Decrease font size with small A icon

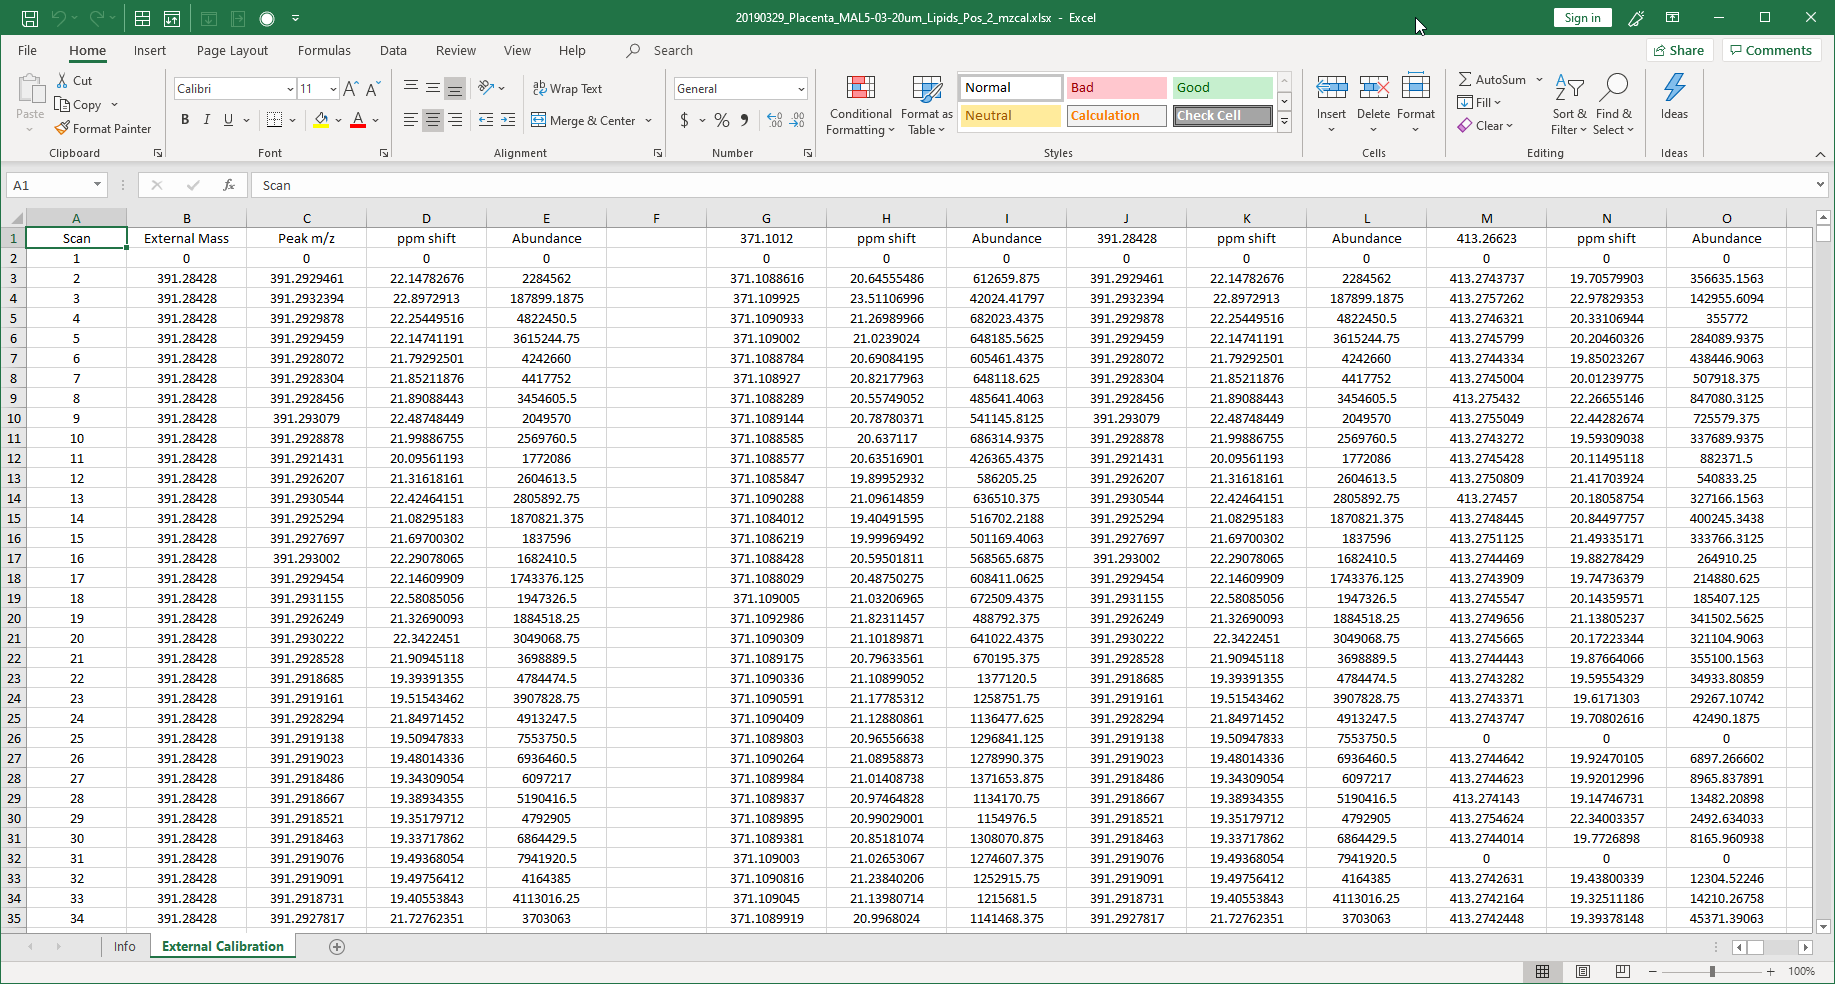click(373, 88)
